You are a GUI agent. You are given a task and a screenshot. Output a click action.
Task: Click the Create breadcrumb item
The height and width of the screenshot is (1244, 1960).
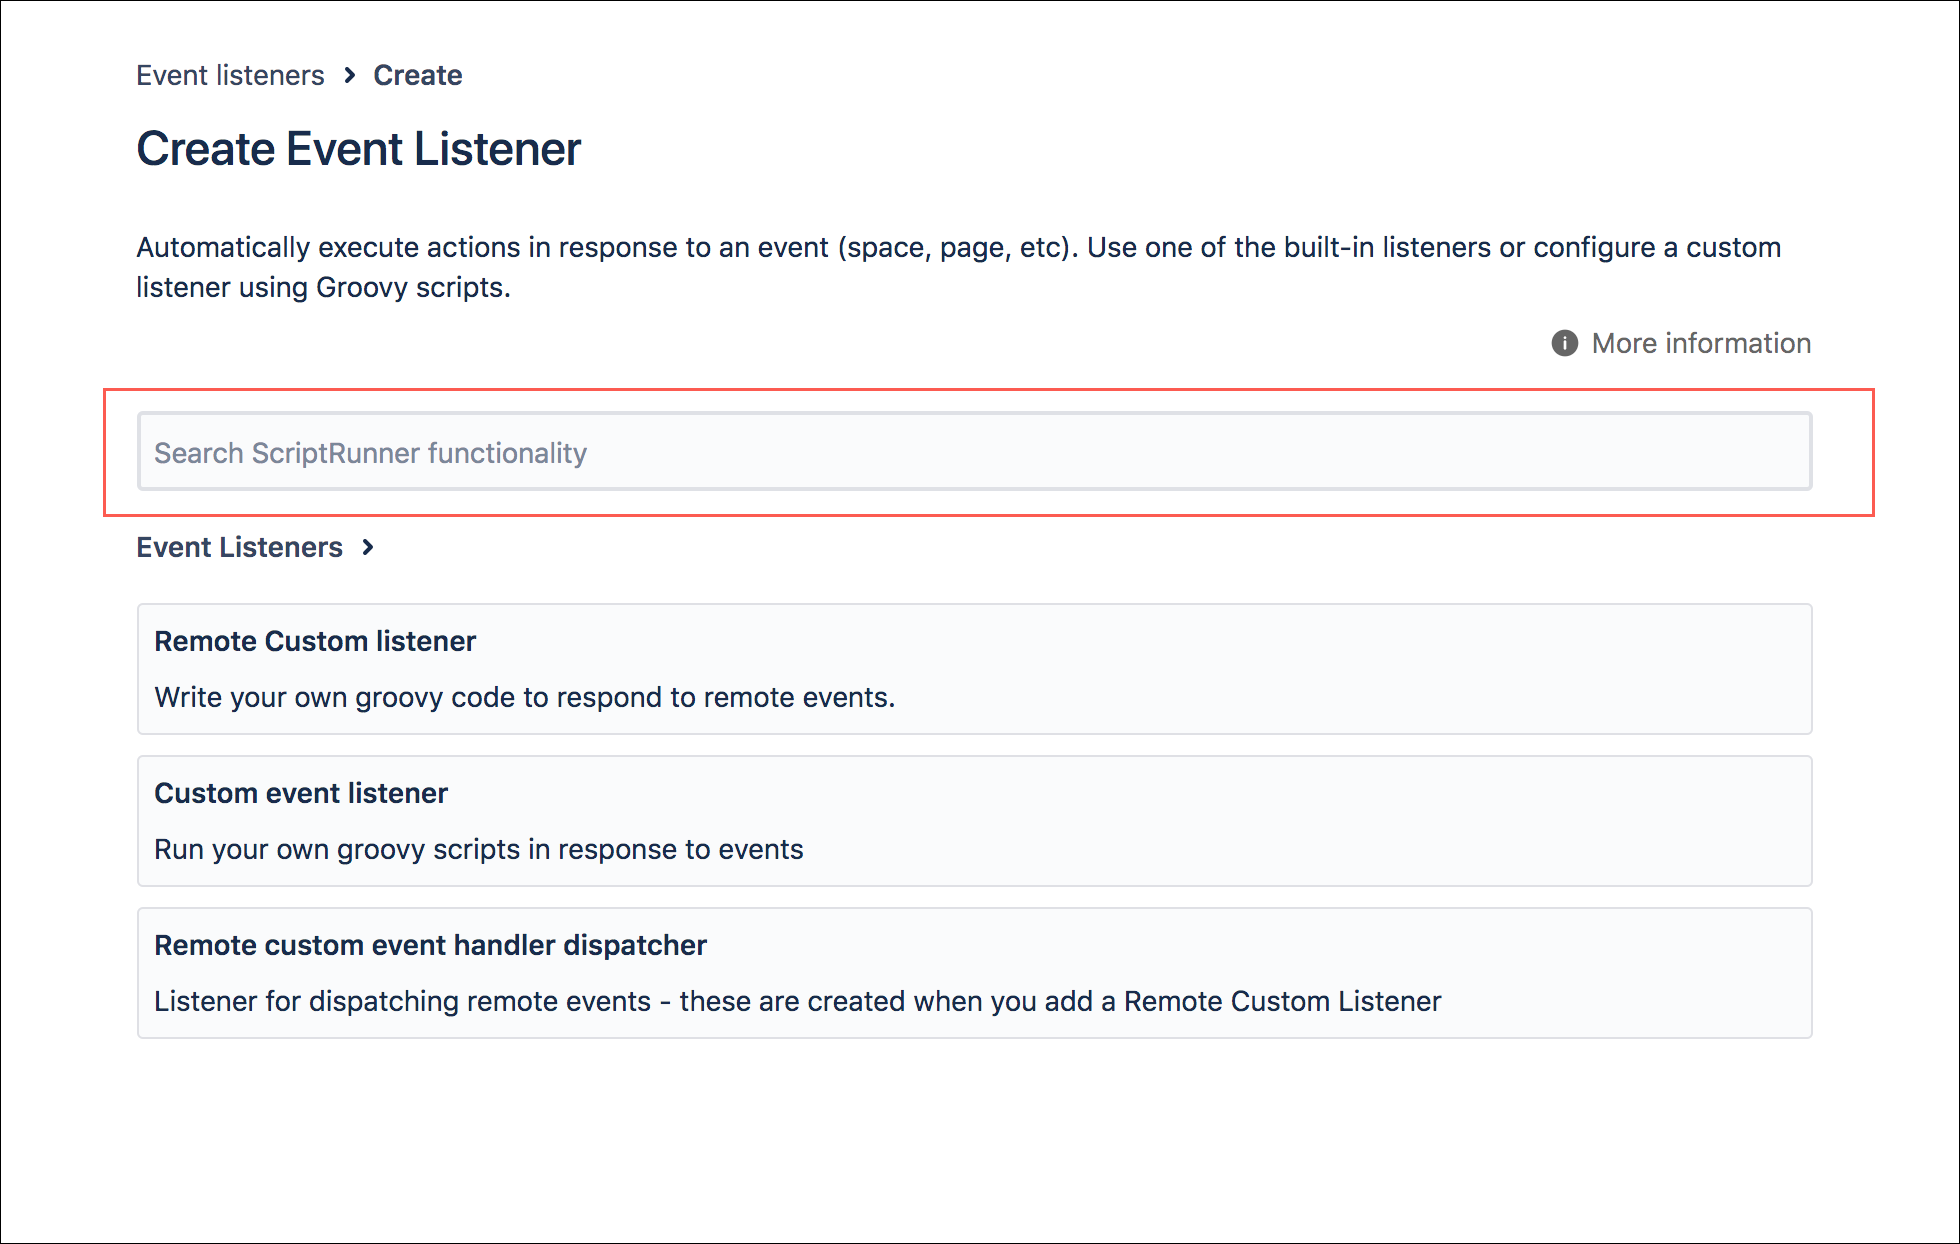click(418, 75)
